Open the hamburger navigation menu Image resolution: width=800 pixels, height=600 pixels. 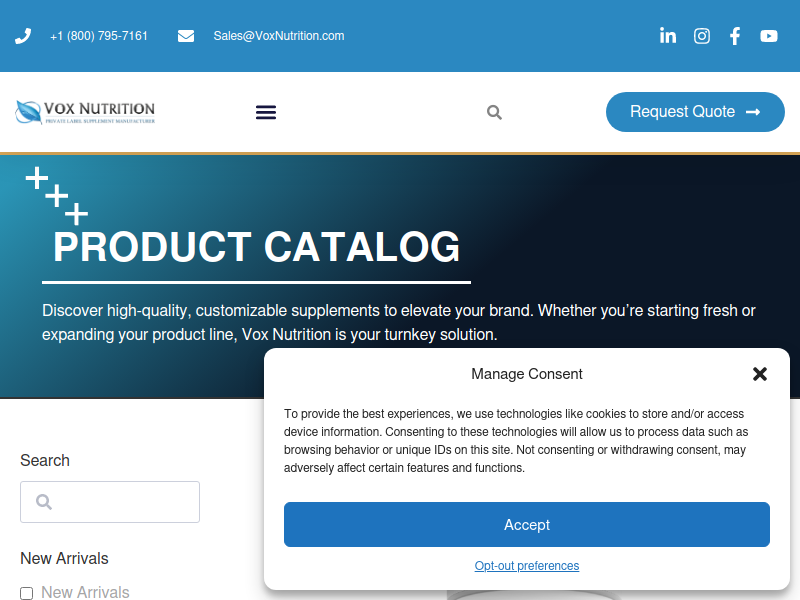pyautogui.click(x=266, y=112)
